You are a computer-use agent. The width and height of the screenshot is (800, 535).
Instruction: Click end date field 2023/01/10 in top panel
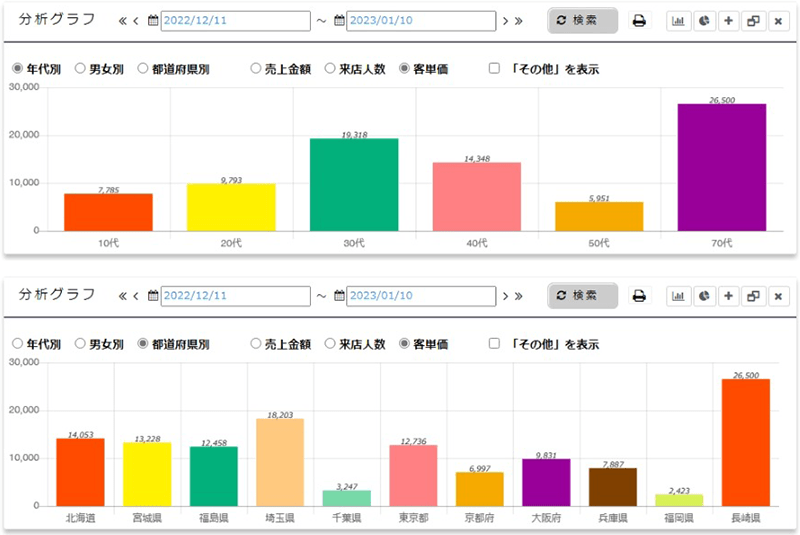pyautogui.click(x=420, y=21)
